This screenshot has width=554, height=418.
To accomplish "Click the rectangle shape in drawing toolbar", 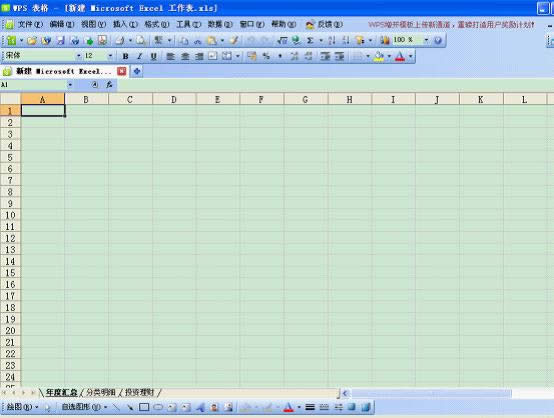I will click(144, 407).
